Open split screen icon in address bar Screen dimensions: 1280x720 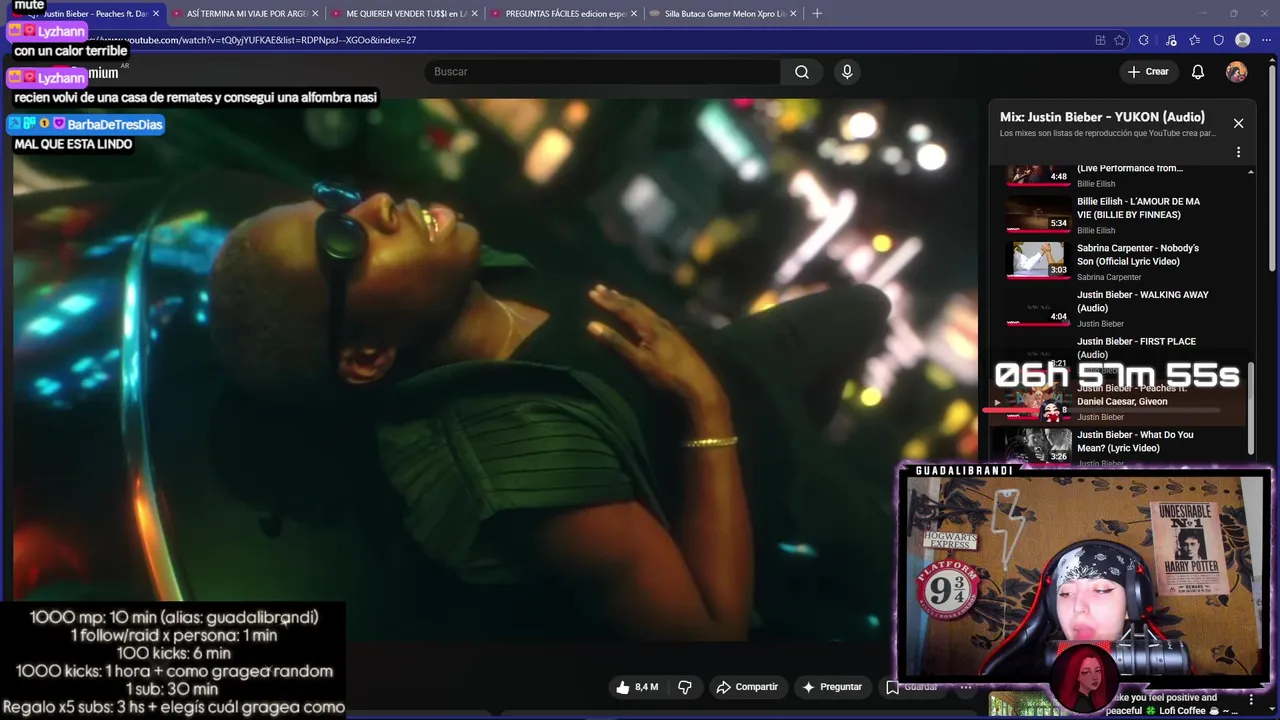[1100, 40]
